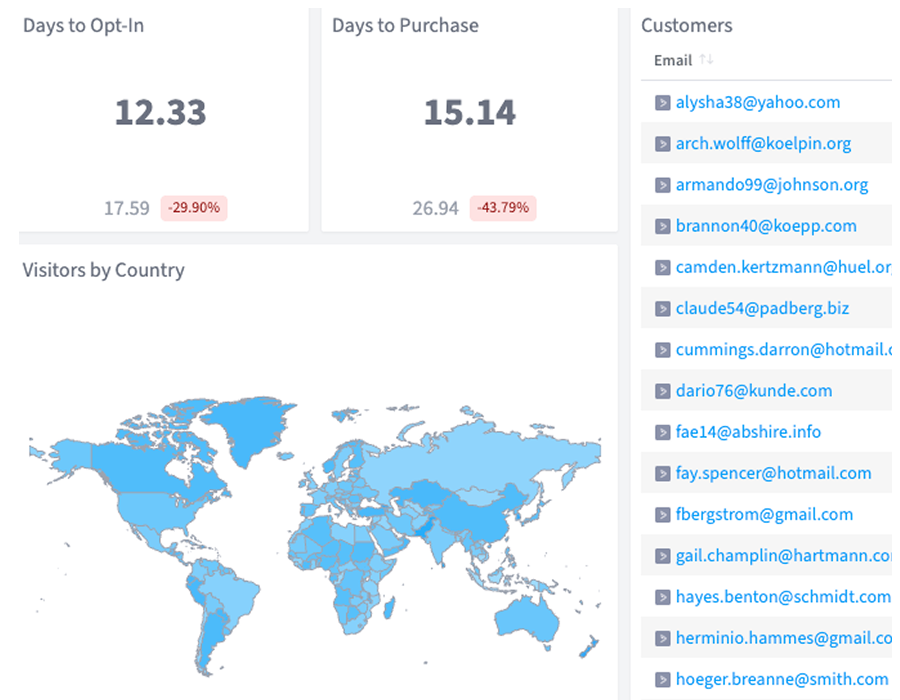Expand the hoeger.breanne@smith.com customer row
Image resolution: width=900 pixels, height=700 pixels.
662,679
